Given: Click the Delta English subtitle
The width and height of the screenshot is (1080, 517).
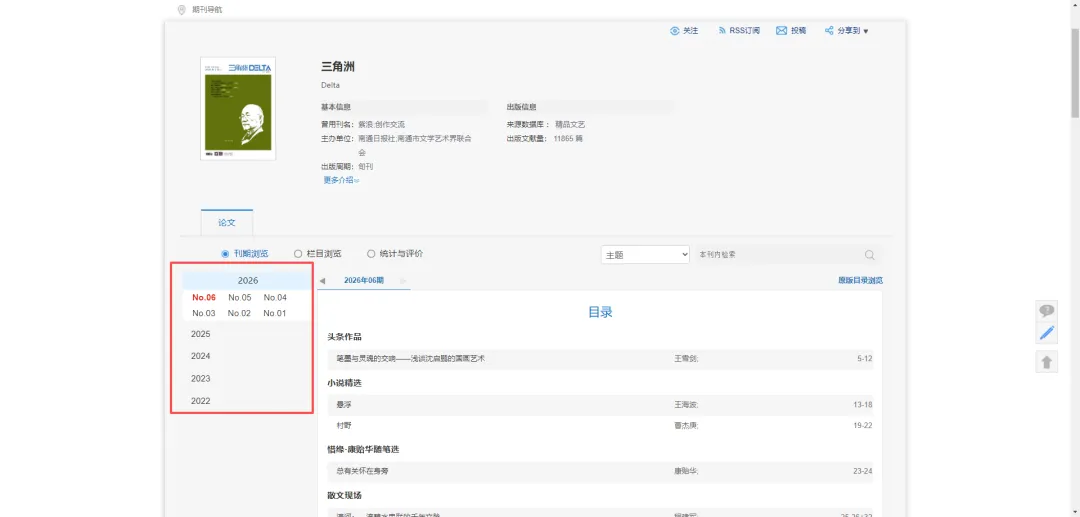Looking at the screenshot, I should tap(331, 86).
